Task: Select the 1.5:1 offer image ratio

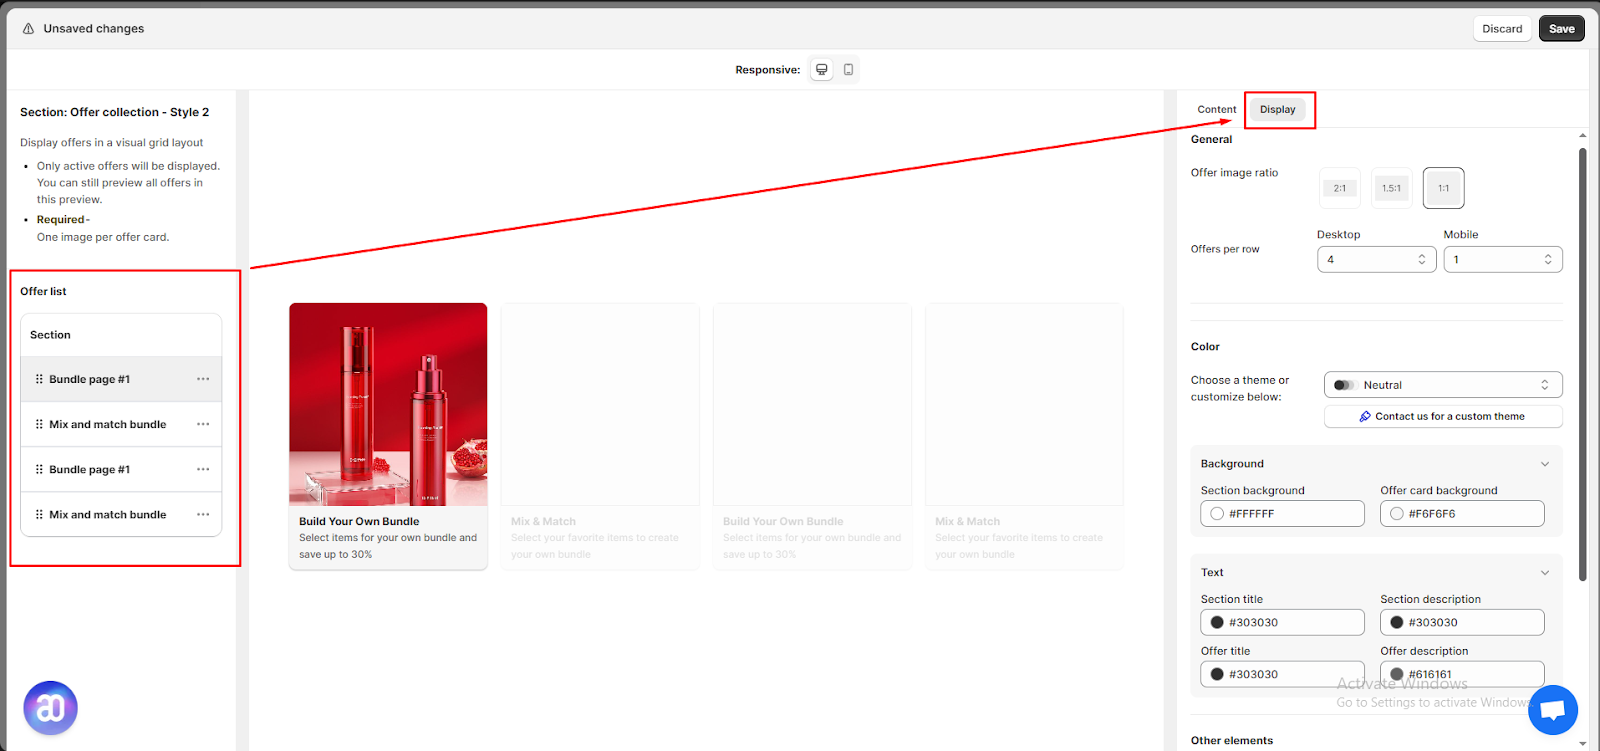Action: [1391, 188]
